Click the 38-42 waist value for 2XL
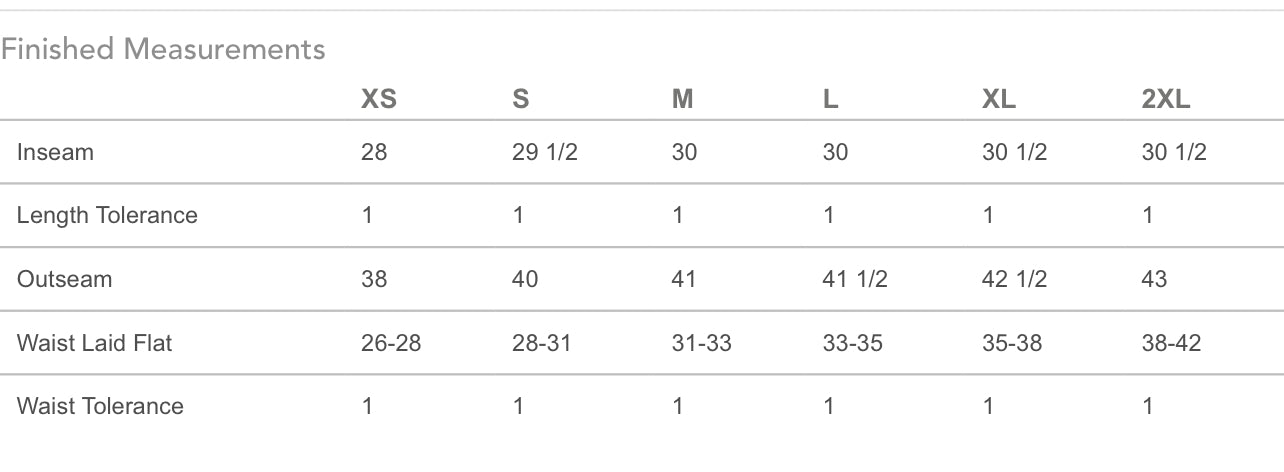1284x472 pixels. 1171,343
